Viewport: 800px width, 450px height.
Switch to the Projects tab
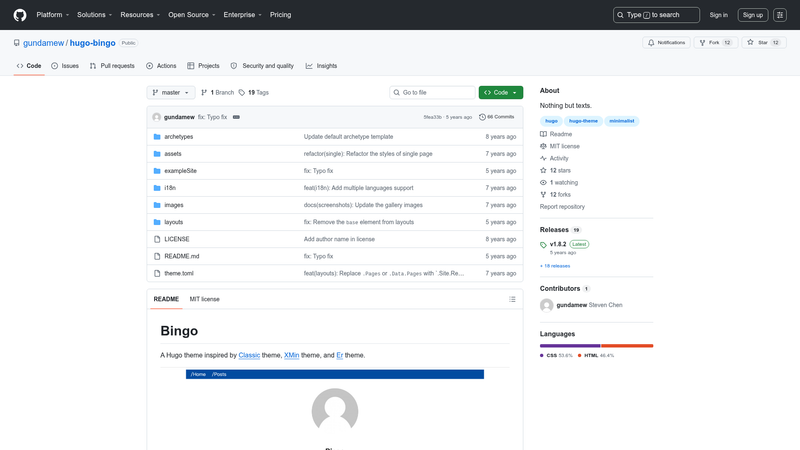(203, 66)
